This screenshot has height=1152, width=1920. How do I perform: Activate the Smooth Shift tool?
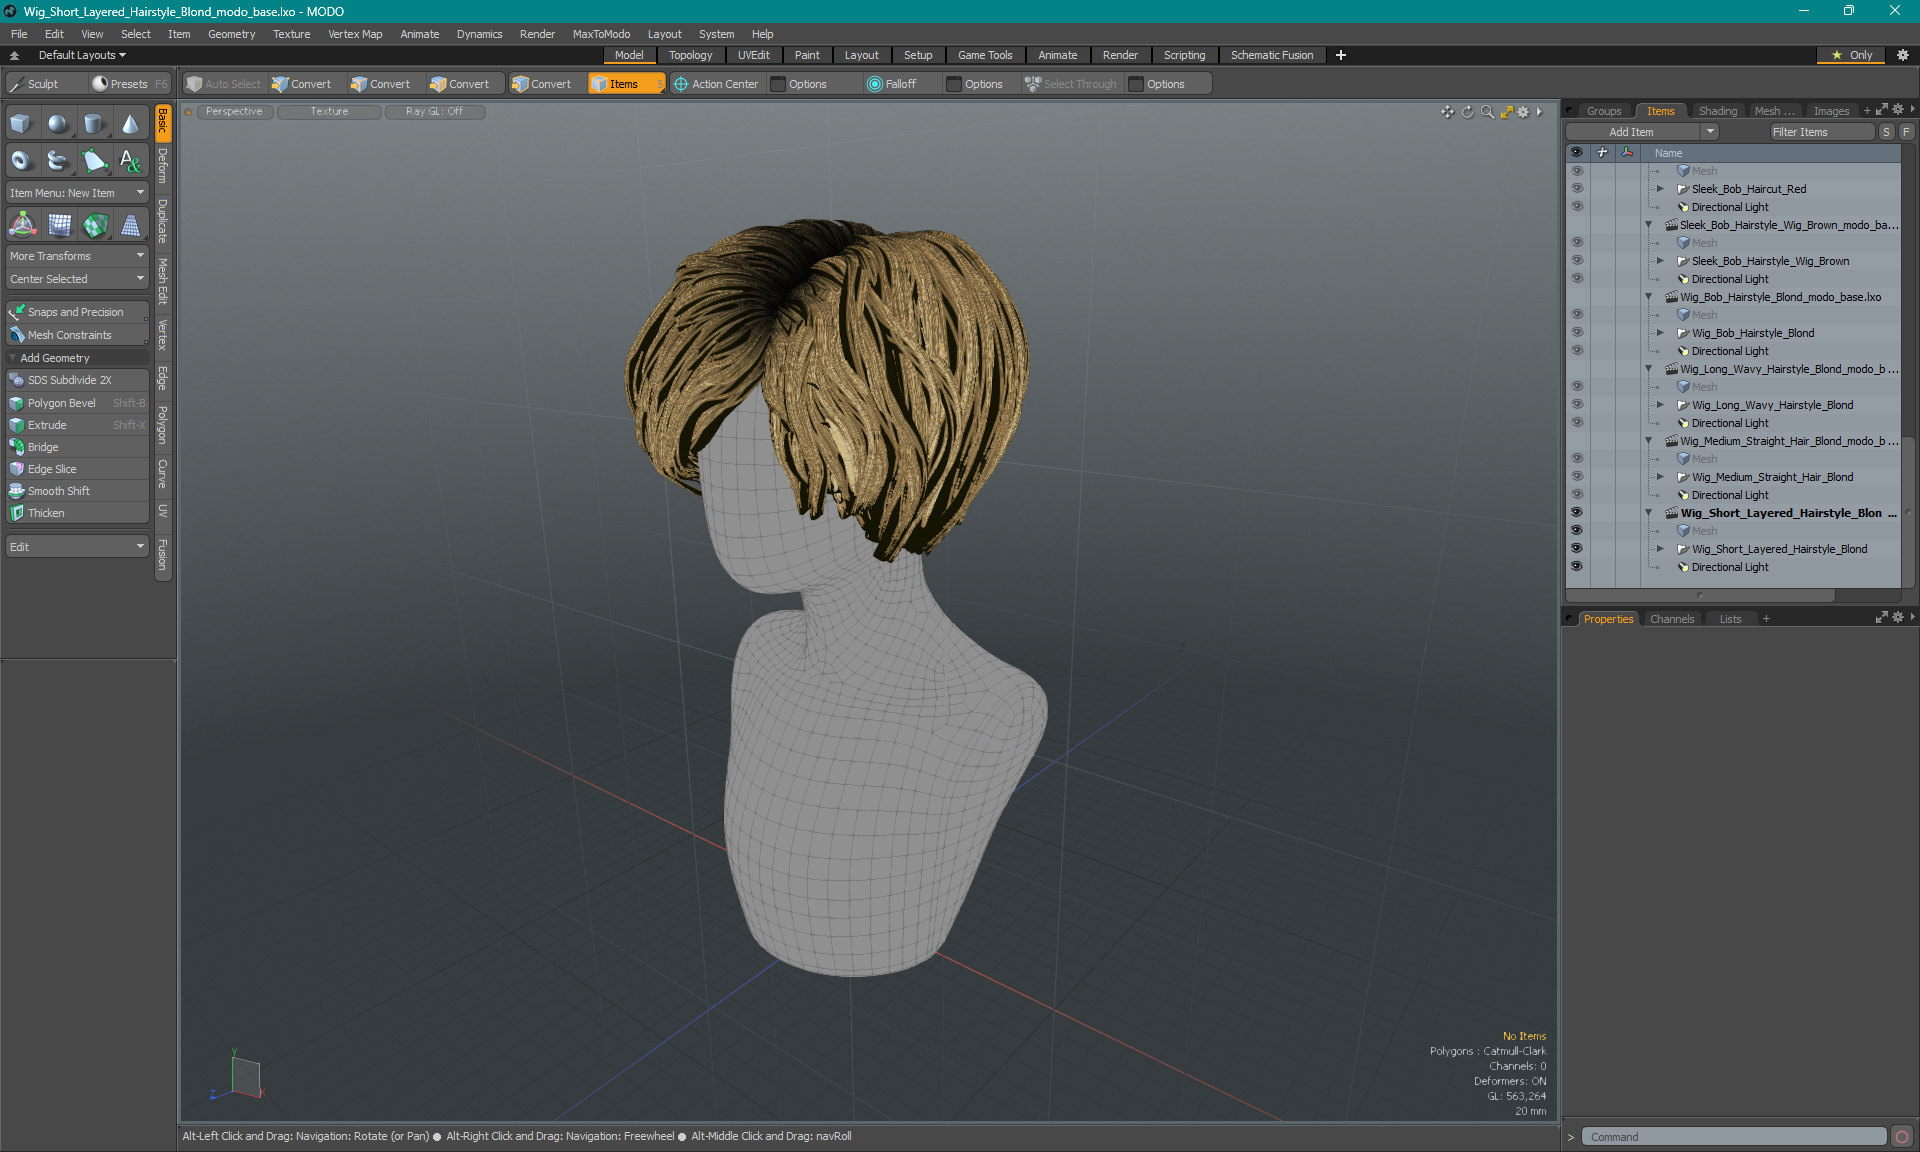(77, 491)
